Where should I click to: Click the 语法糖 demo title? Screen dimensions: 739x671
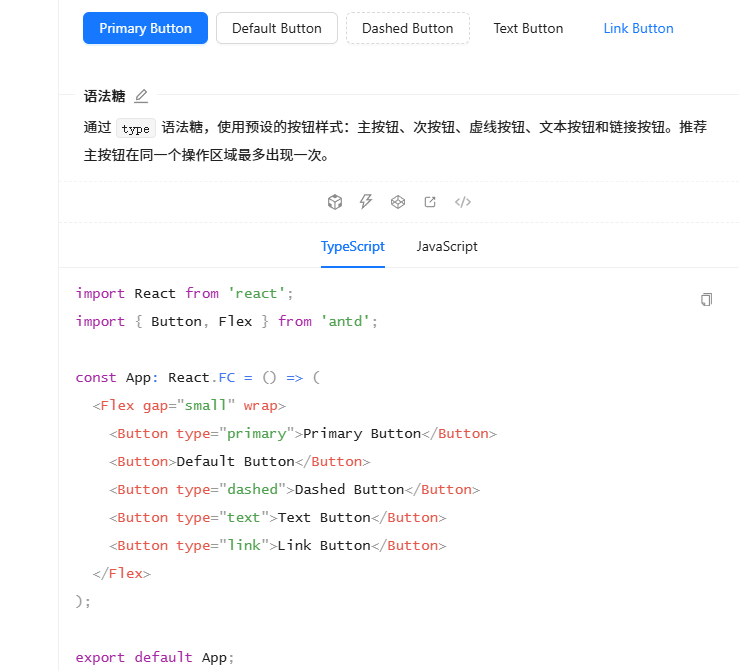coord(104,96)
